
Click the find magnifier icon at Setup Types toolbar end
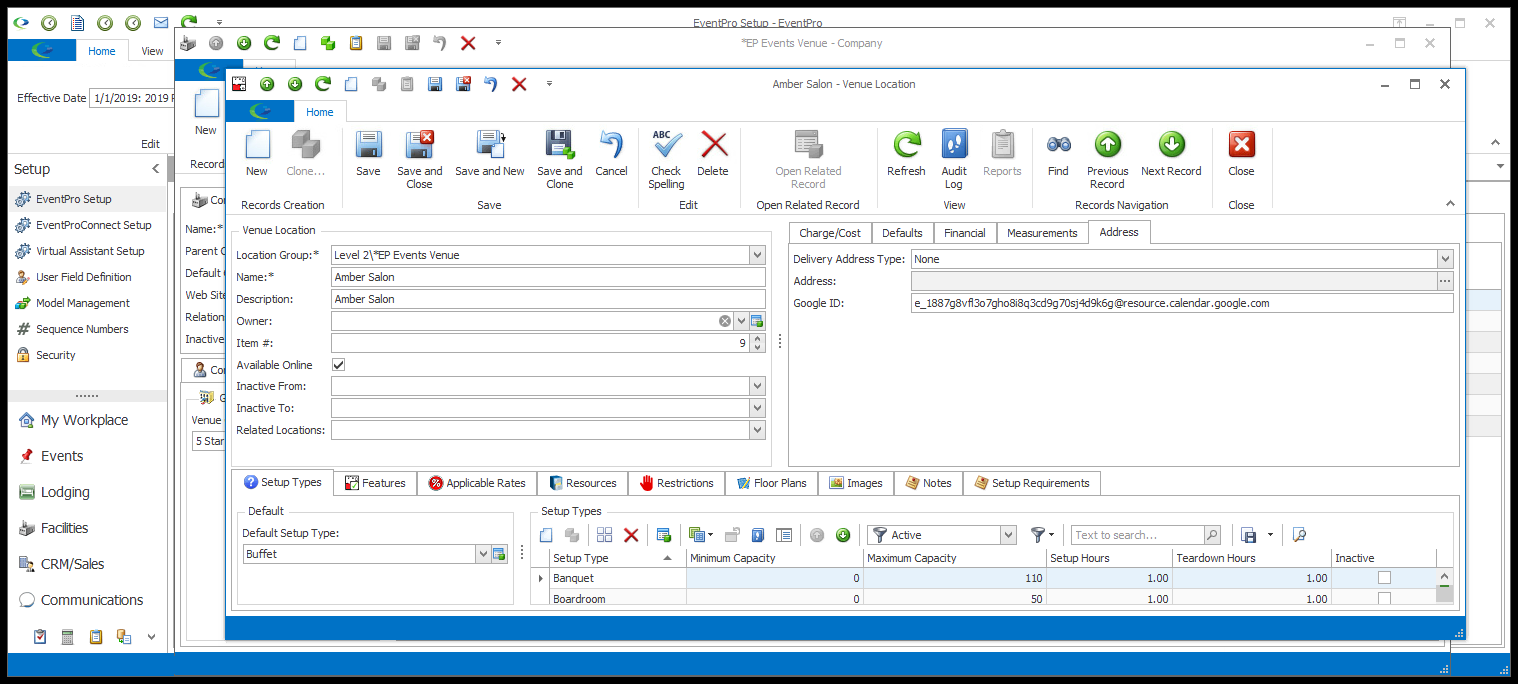pos(1298,535)
